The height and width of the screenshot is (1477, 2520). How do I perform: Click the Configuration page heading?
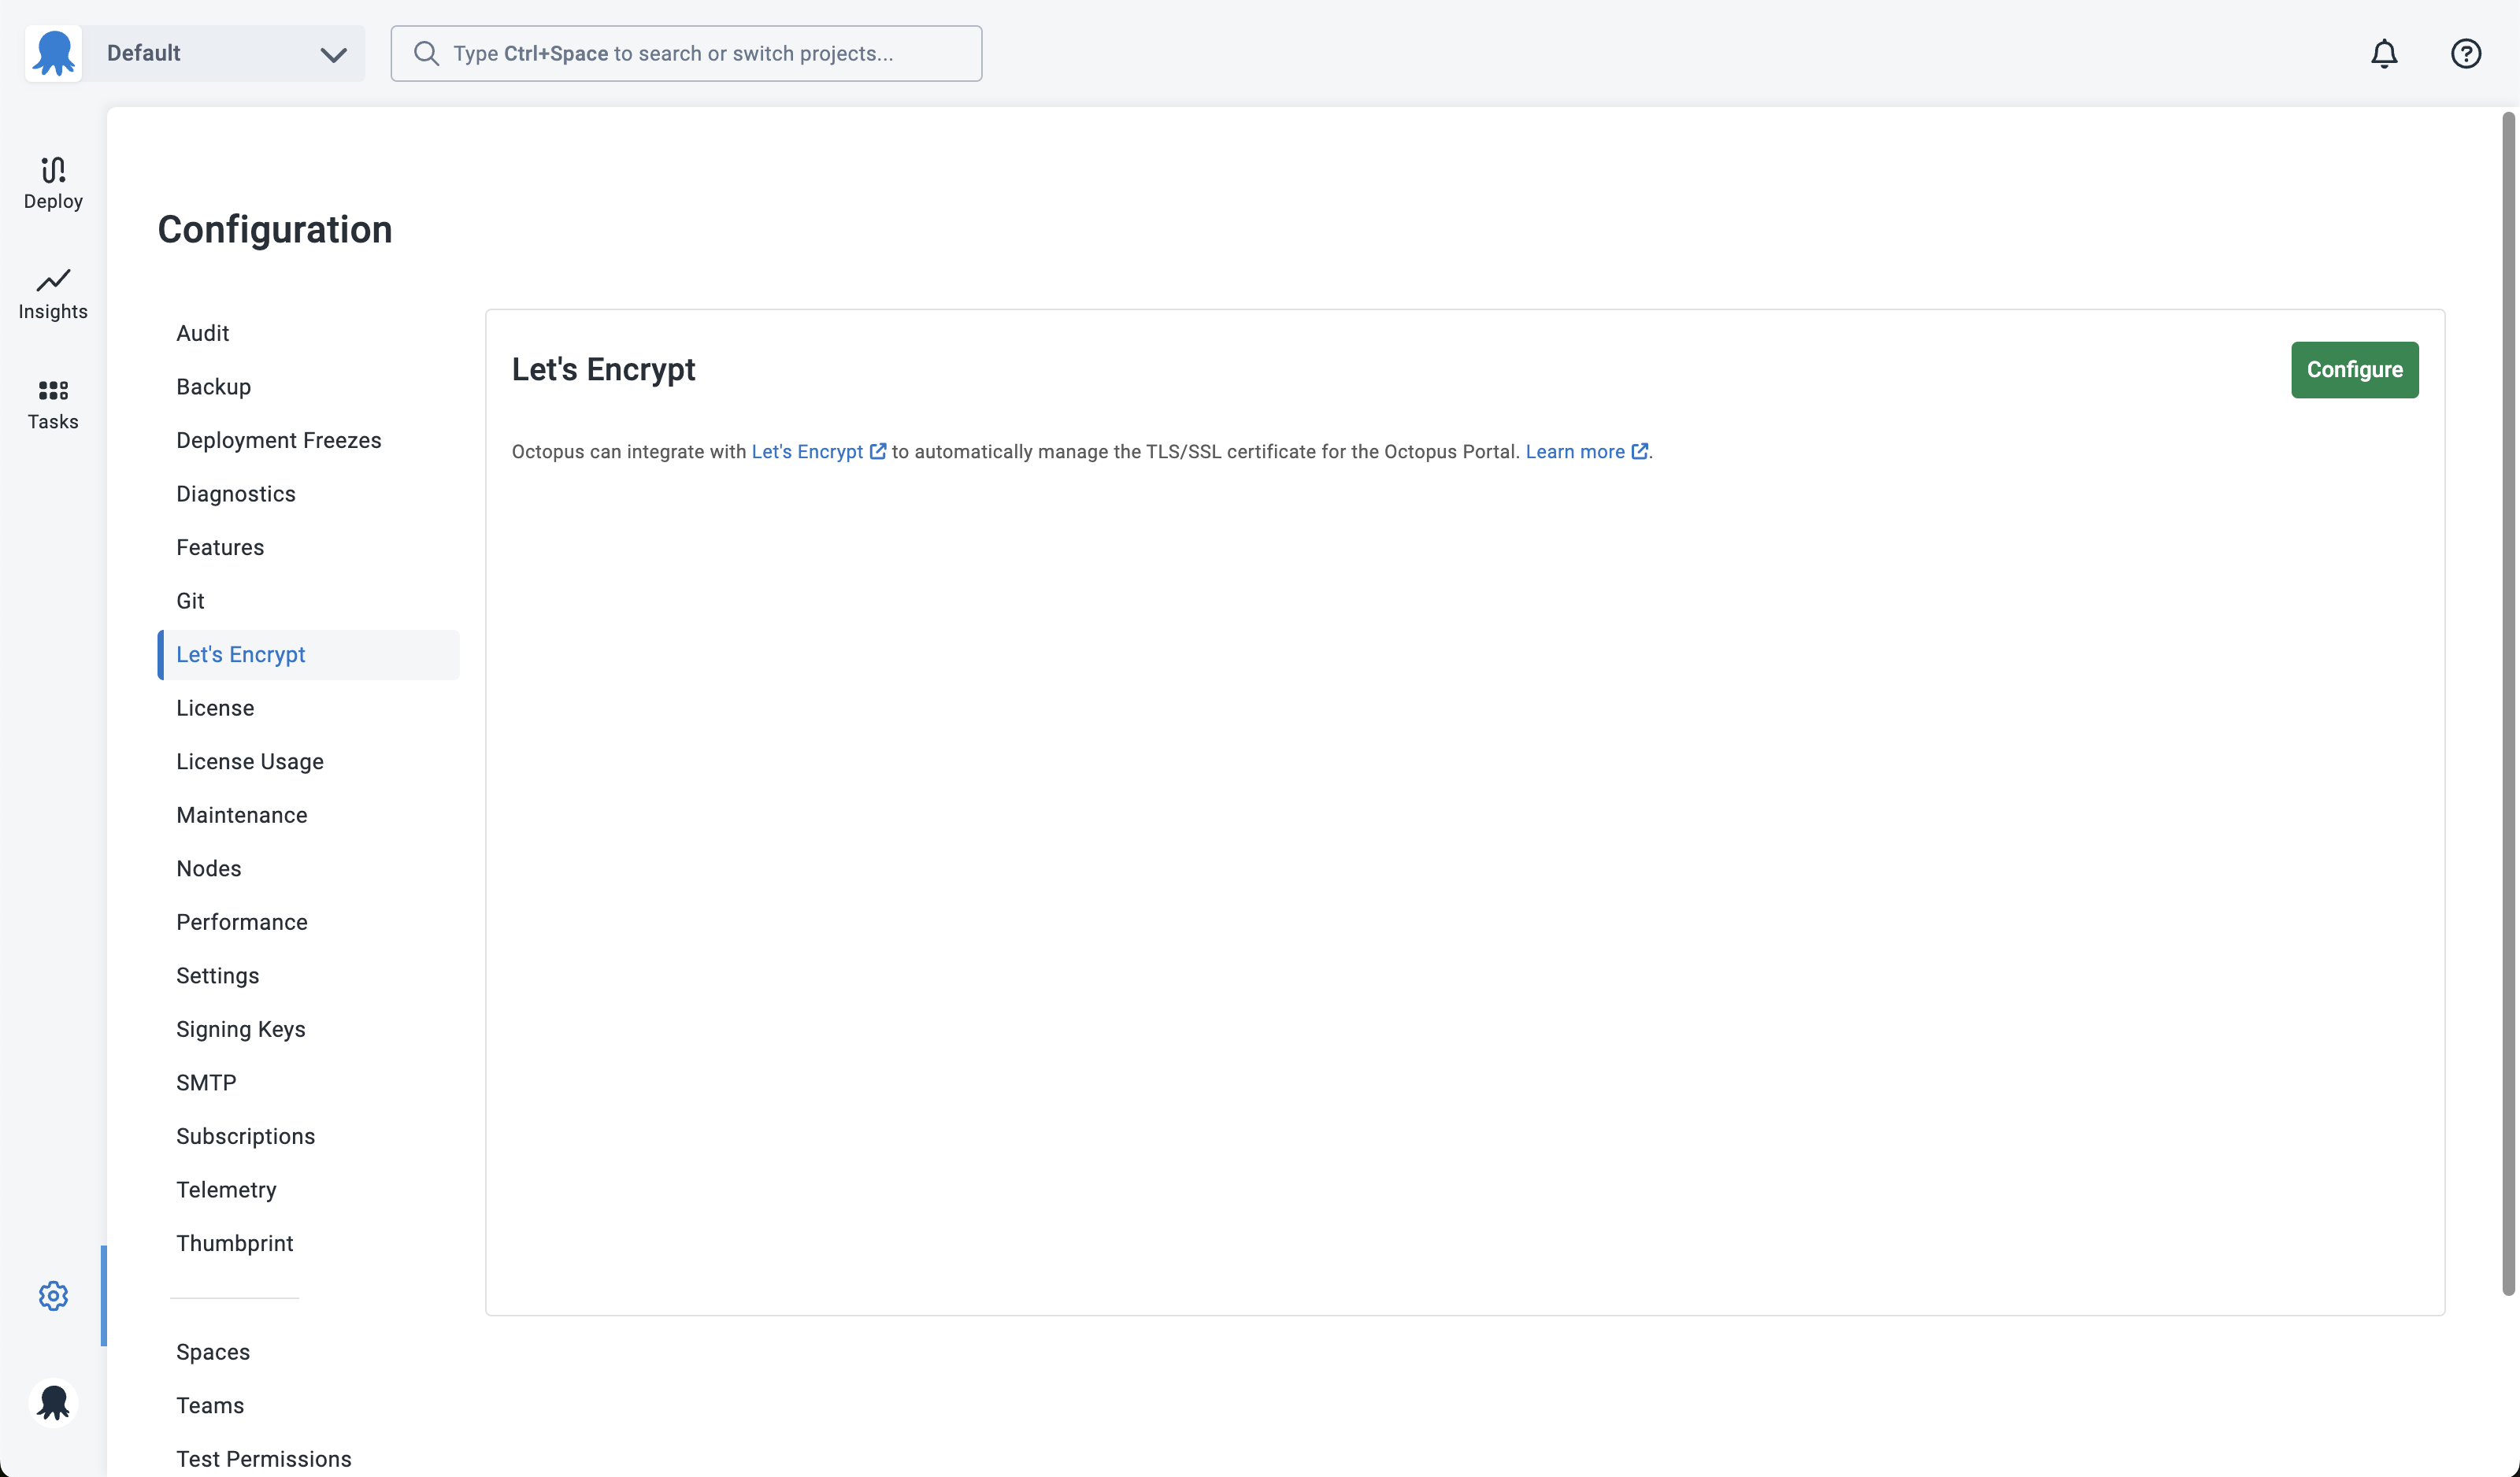tap(275, 230)
